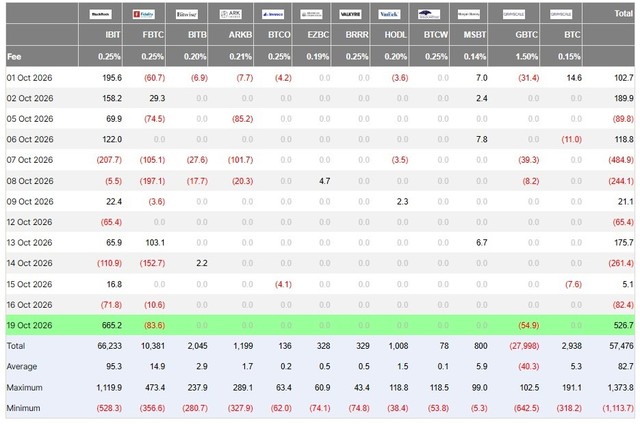This screenshot has height=424, width=640.
Task: Click the 4.7 EZBC inflow value
Action: [324, 181]
